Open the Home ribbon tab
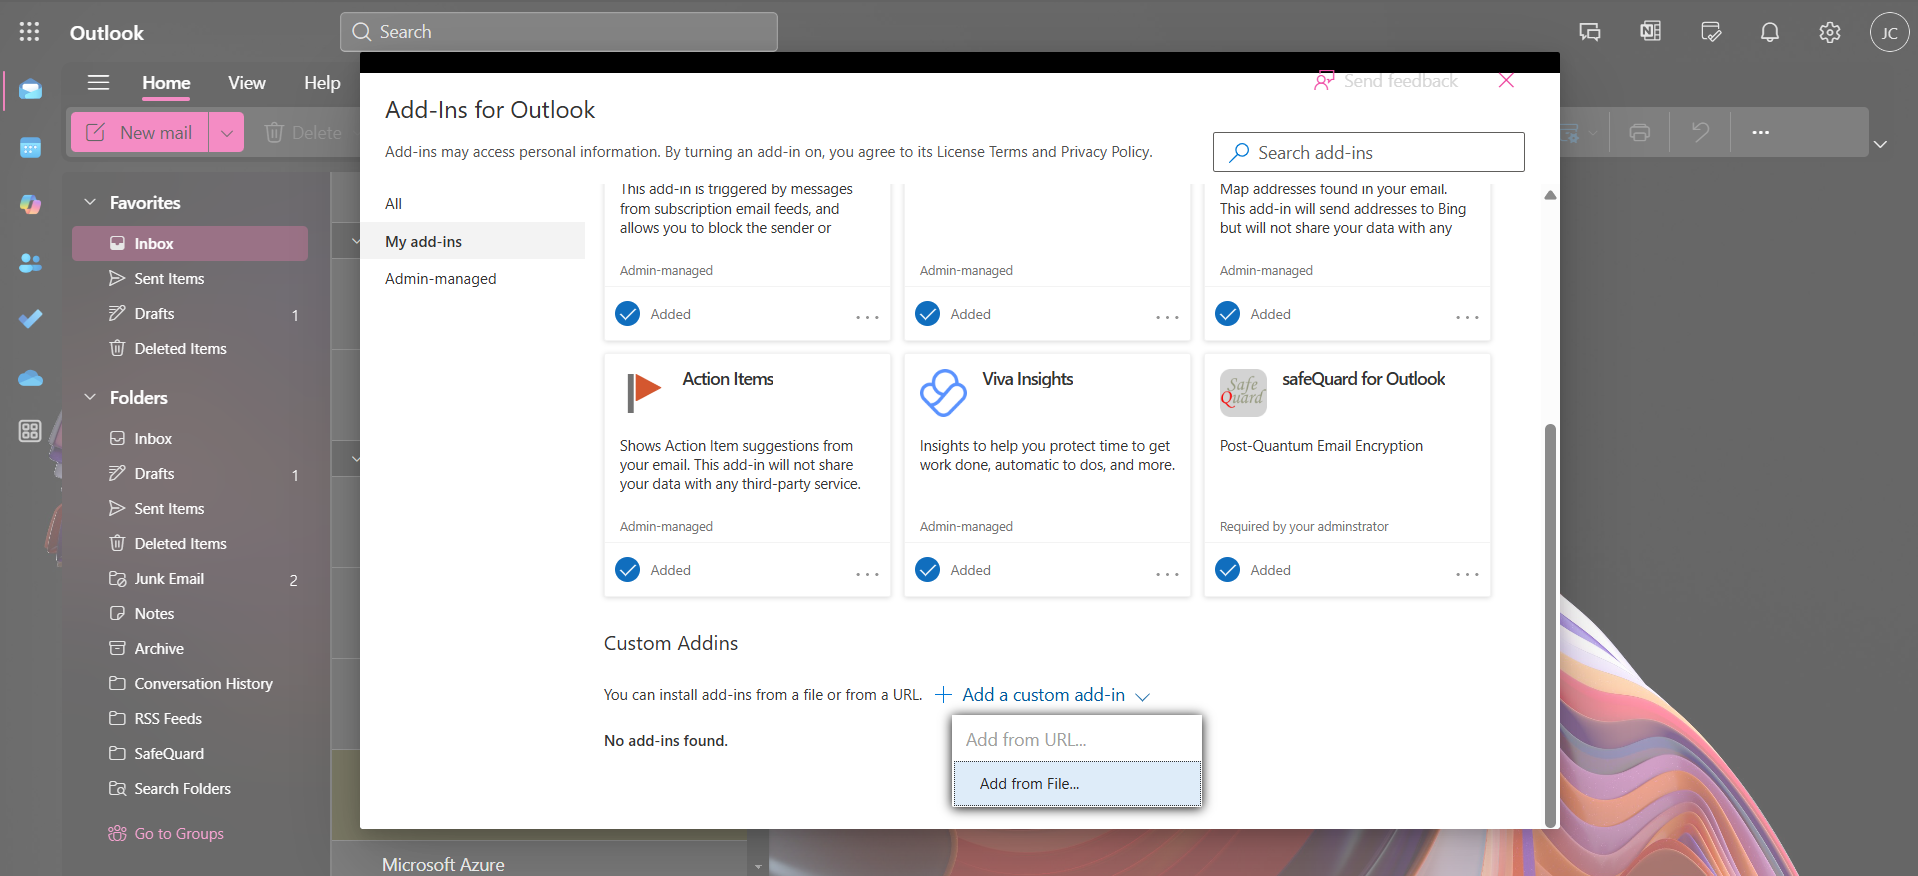This screenshot has height=876, width=1918. 166,83
